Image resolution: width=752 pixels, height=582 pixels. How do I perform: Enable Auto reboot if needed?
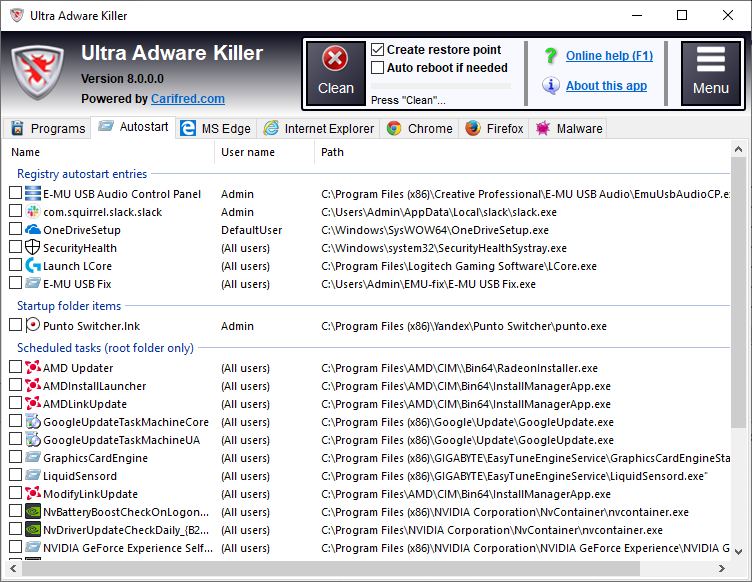[x=377, y=67]
